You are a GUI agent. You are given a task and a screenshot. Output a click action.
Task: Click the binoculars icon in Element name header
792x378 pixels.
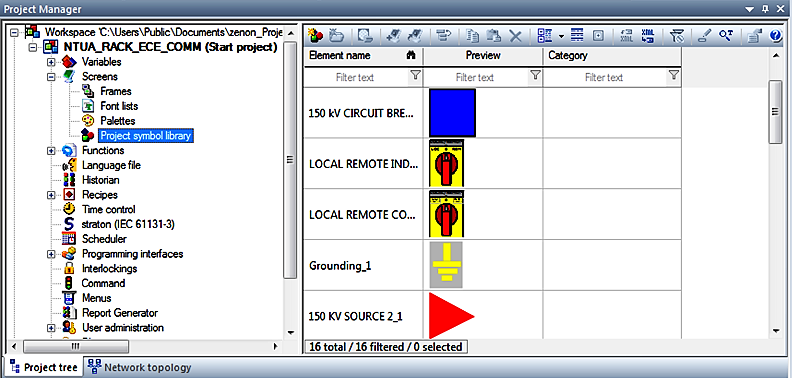(411, 56)
